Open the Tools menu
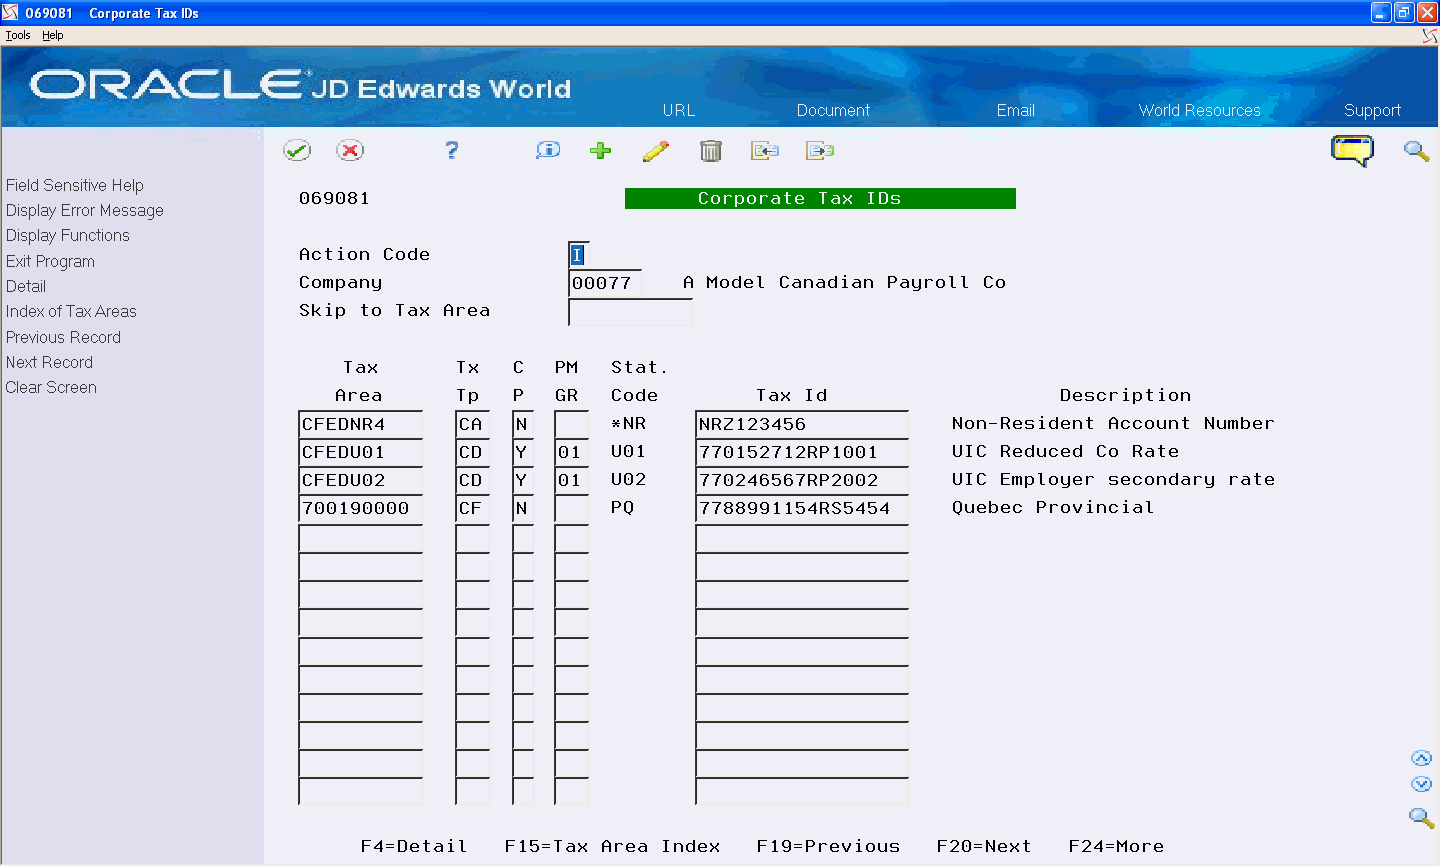Viewport: 1440px width, 866px height. tap(17, 34)
